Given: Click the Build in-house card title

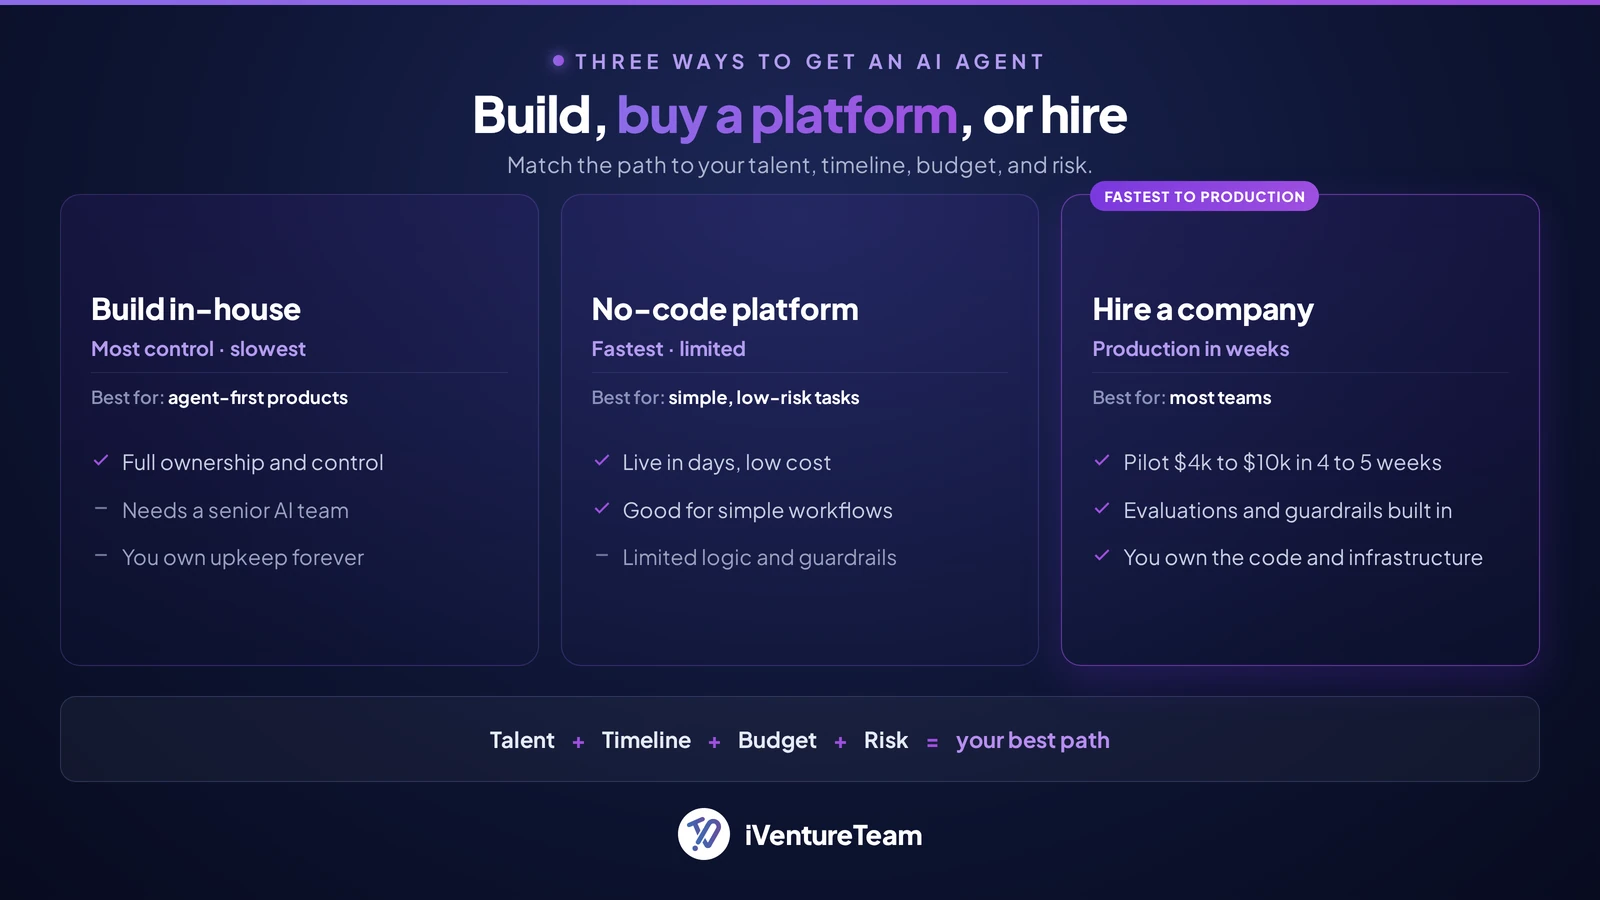Looking at the screenshot, I should point(196,309).
